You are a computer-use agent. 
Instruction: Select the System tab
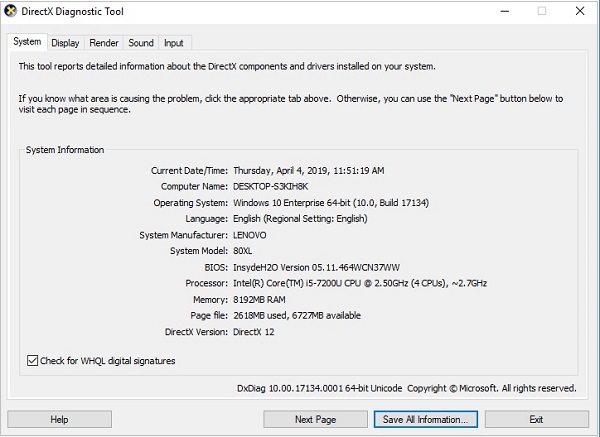(27, 42)
